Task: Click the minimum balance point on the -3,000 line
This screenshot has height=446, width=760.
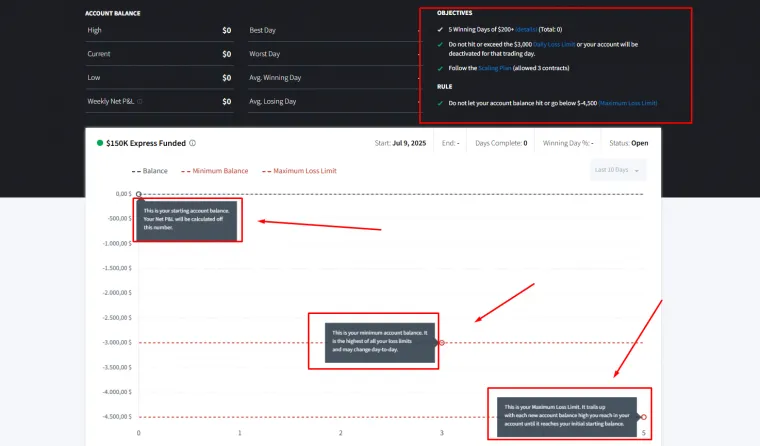Action: pyautogui.click(x=442, y=342)
